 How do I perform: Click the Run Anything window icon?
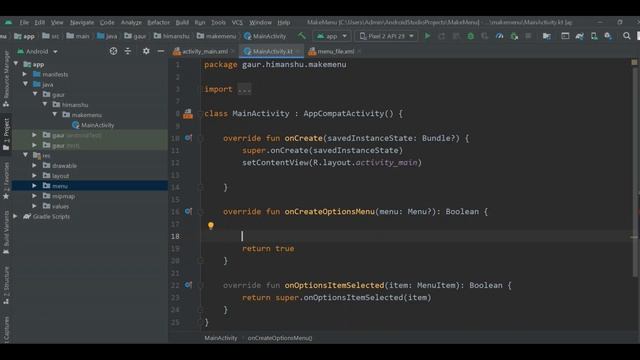tap(565, 36)
